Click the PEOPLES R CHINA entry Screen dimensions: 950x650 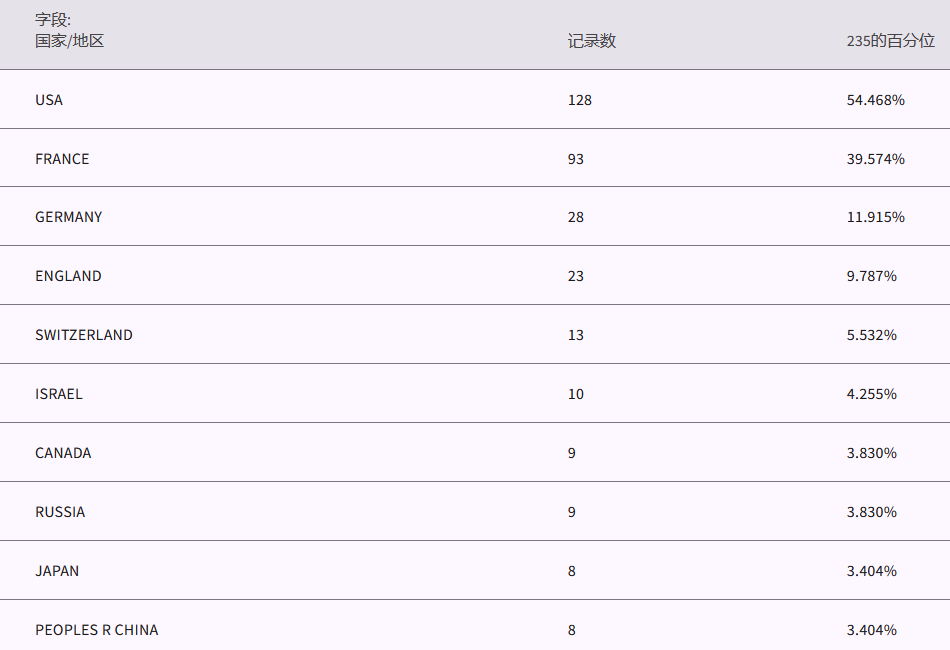pyautogui.click(x=97, y=630)
